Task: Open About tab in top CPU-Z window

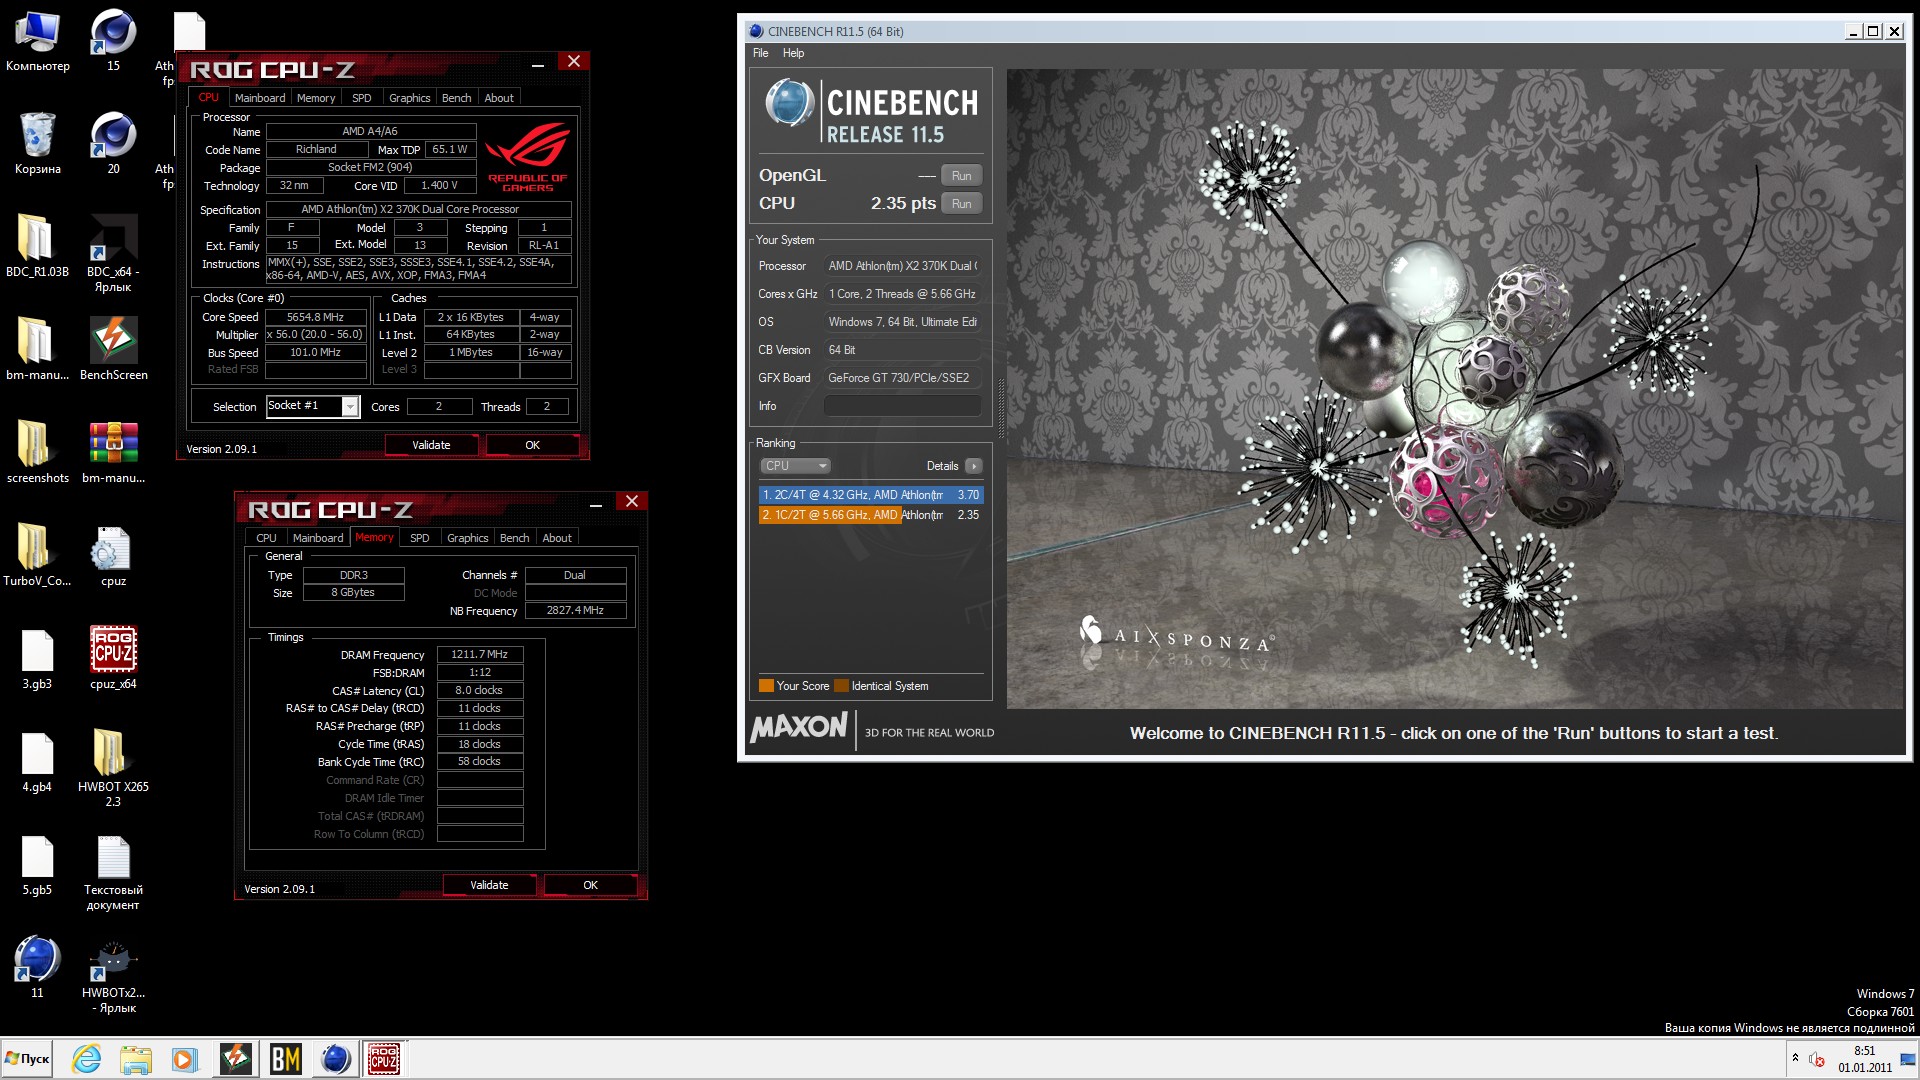Action: pos(499,98)
